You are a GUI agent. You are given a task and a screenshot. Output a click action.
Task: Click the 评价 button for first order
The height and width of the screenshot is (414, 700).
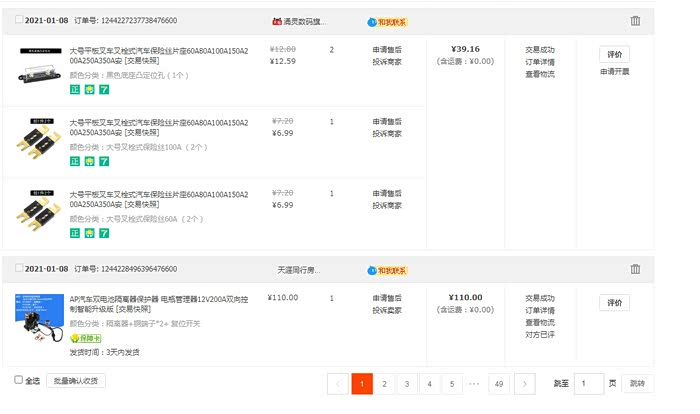pos(614,54)
